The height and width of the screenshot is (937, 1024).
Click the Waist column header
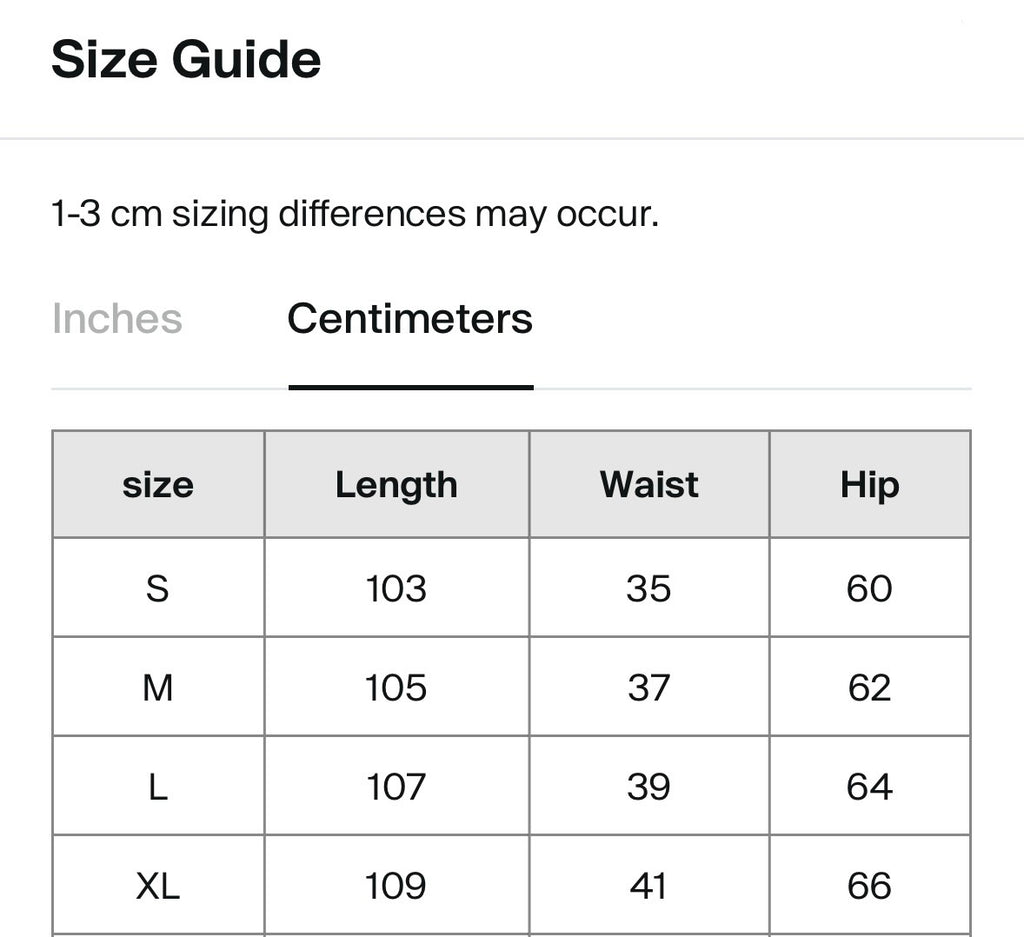[649, 484]
